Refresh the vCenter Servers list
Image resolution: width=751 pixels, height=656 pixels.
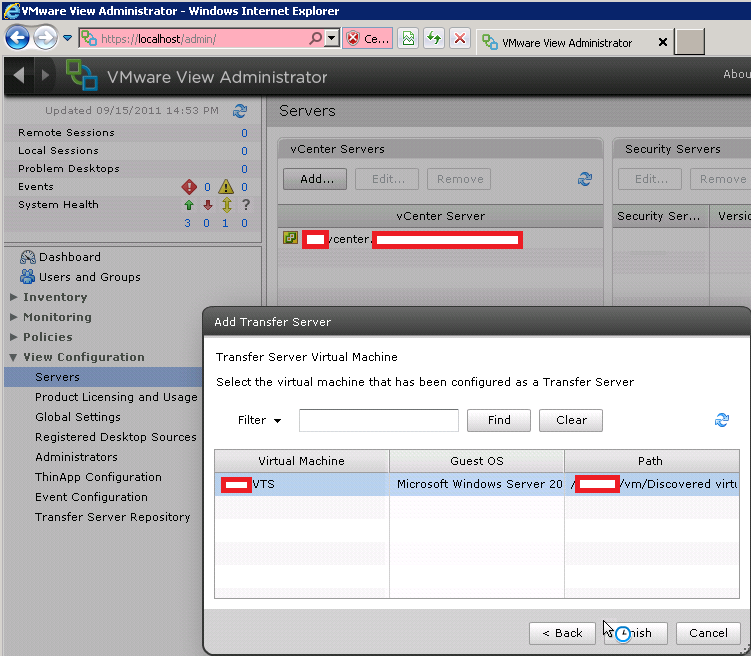pos(585,179)
